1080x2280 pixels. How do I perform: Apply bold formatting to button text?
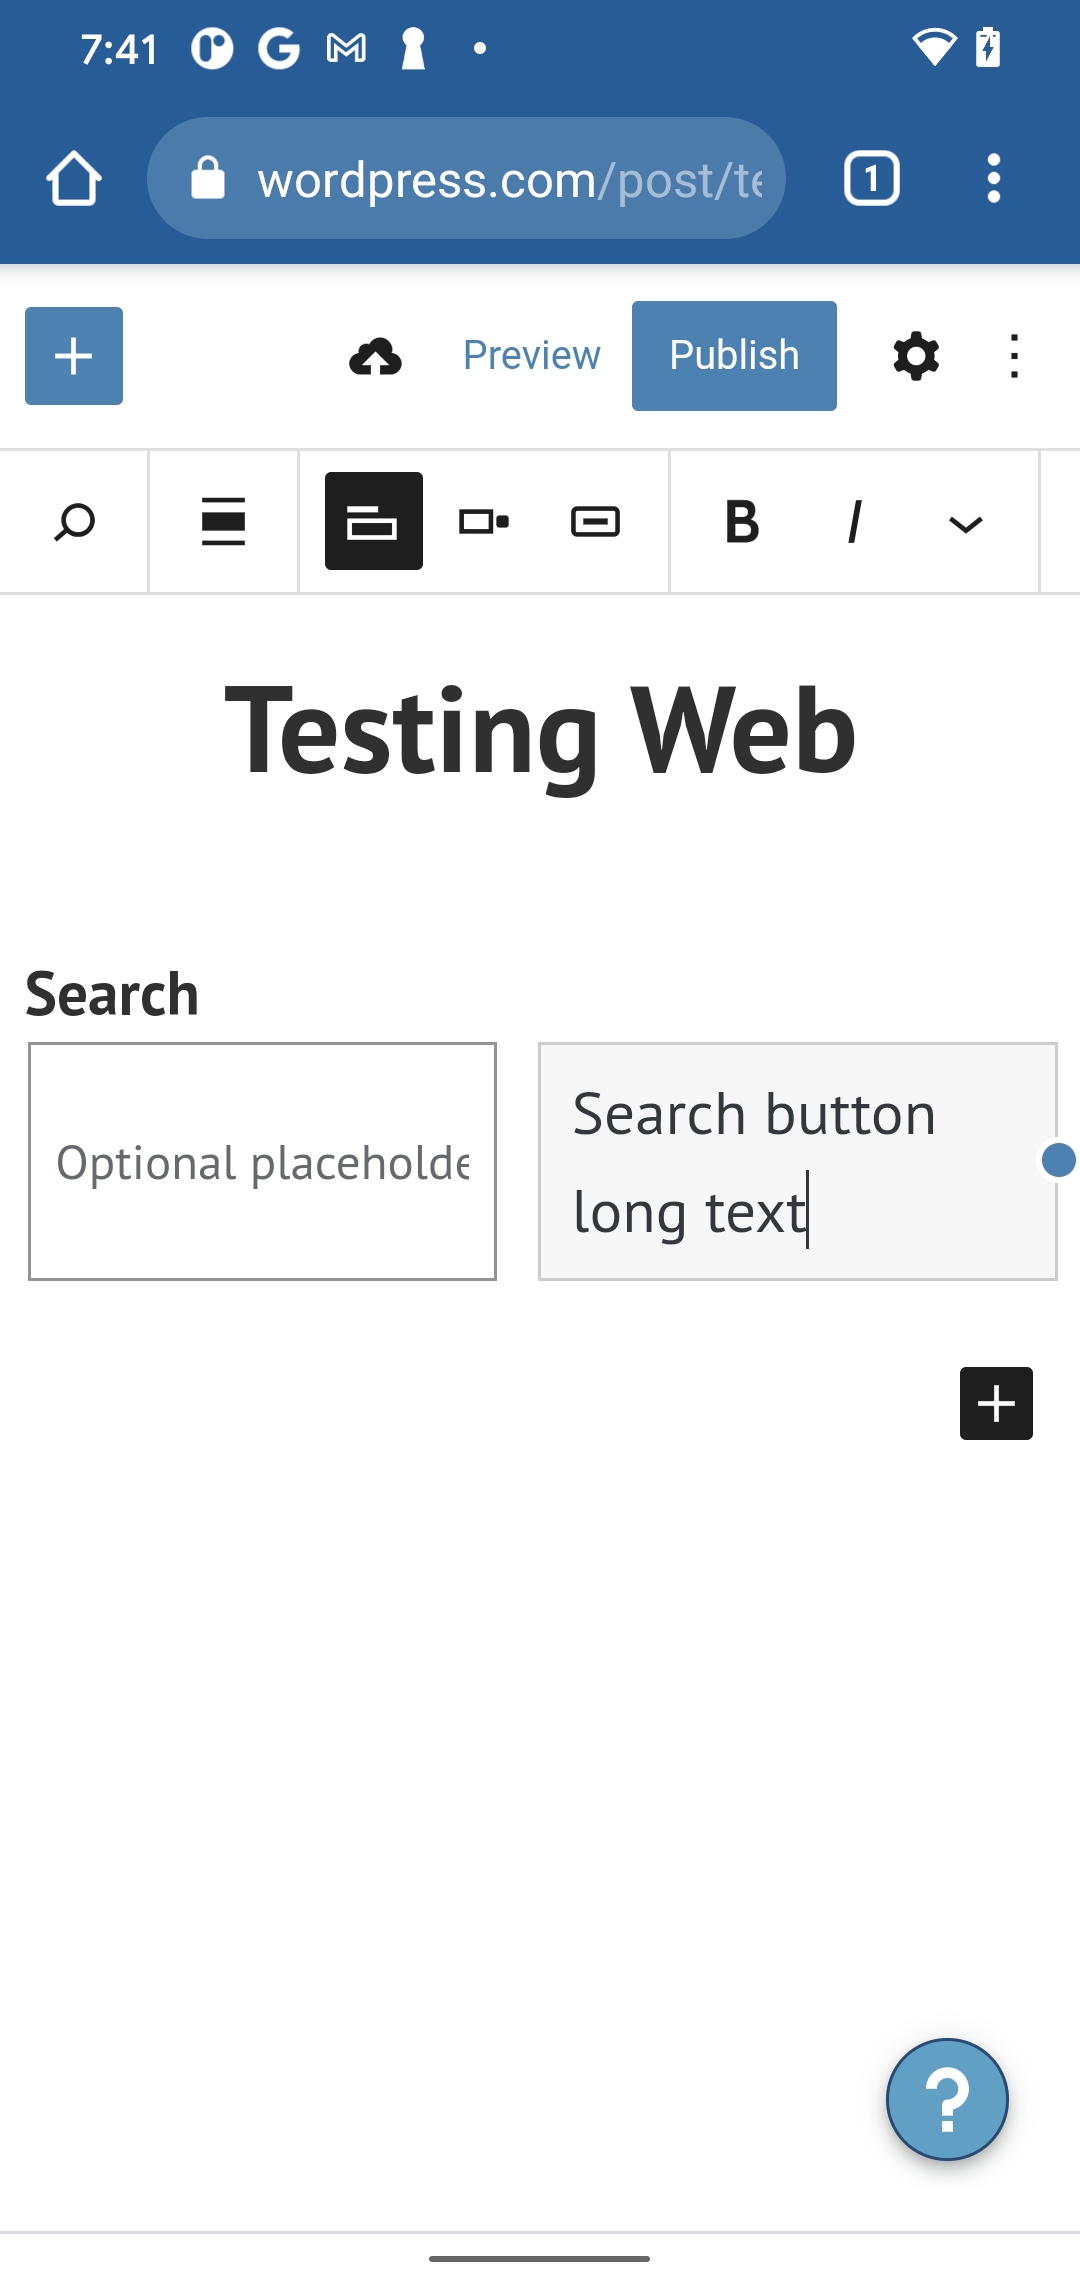[x=740, y=521]
